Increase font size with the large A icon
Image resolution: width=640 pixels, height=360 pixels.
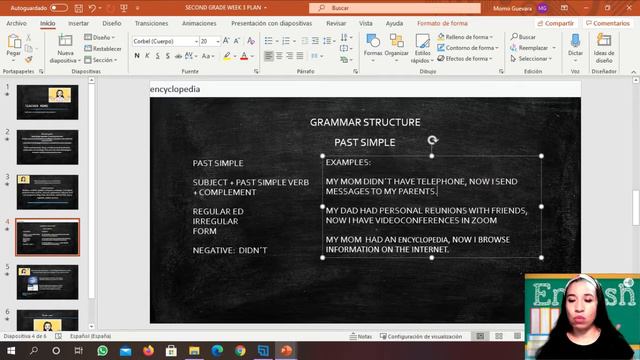(226, 41)
